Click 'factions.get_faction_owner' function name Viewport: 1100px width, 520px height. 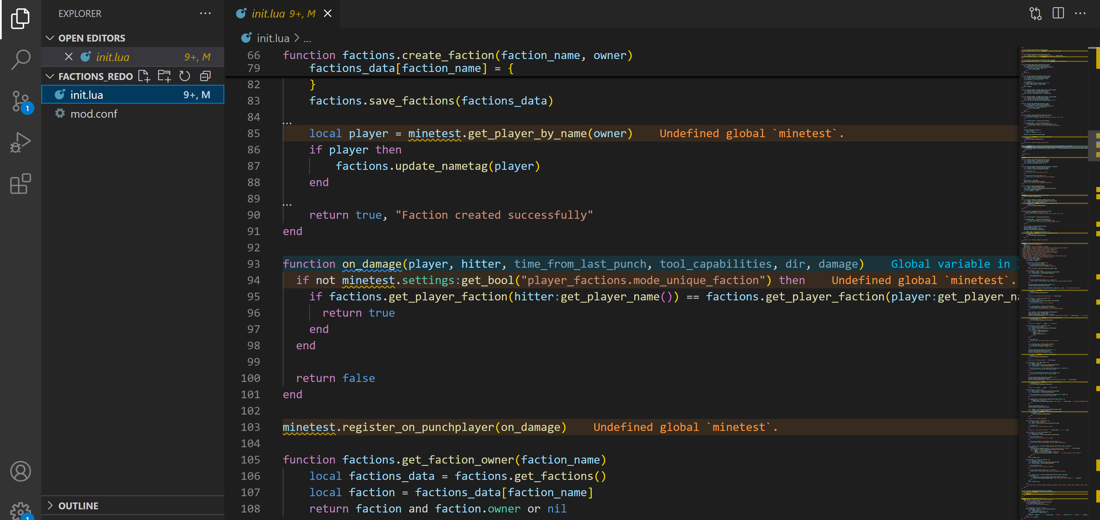[428, 460]
